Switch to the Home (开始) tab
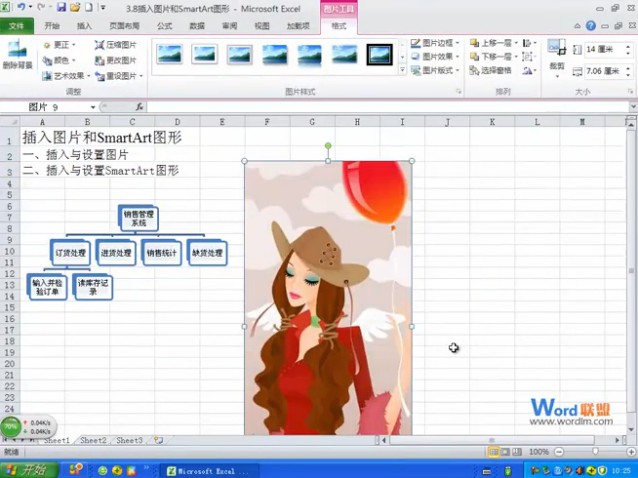 click(x=52, y=26)
